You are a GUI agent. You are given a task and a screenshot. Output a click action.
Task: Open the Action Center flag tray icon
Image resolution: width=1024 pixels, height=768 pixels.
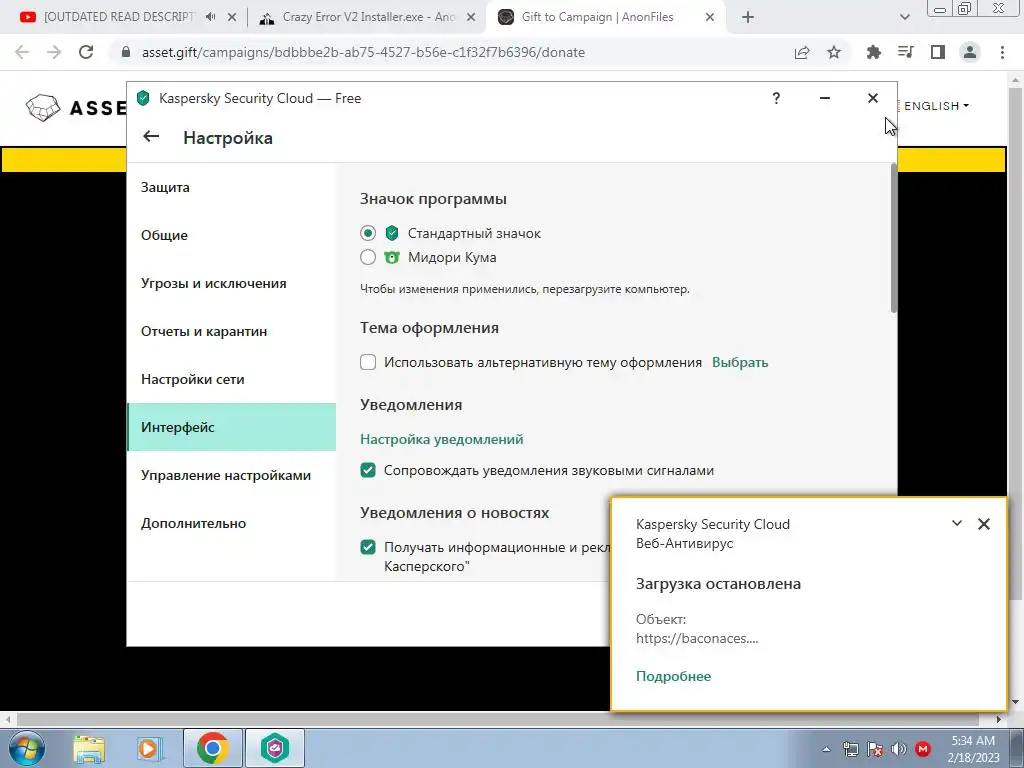click(x=874, y=749)
